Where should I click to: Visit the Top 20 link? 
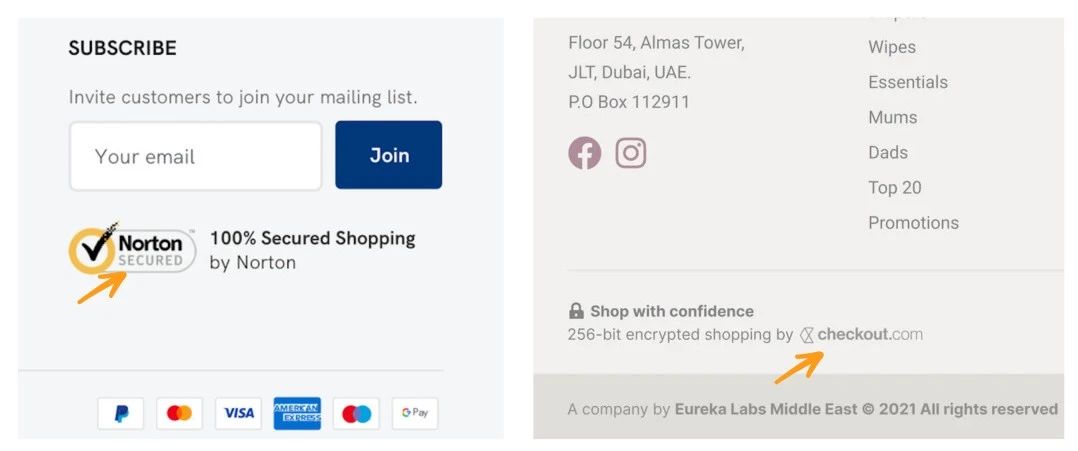895,187
